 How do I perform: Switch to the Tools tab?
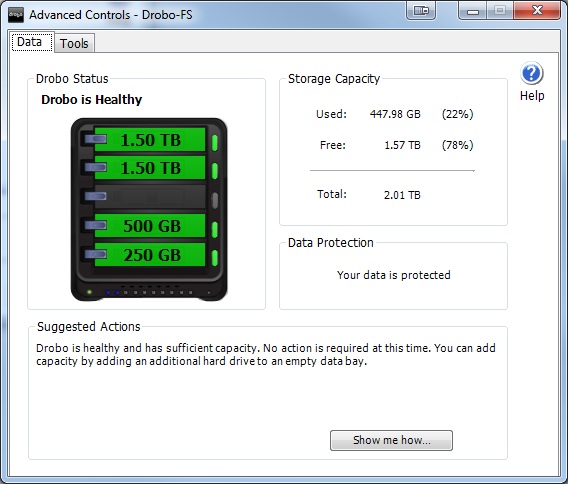tap(74, 43)
